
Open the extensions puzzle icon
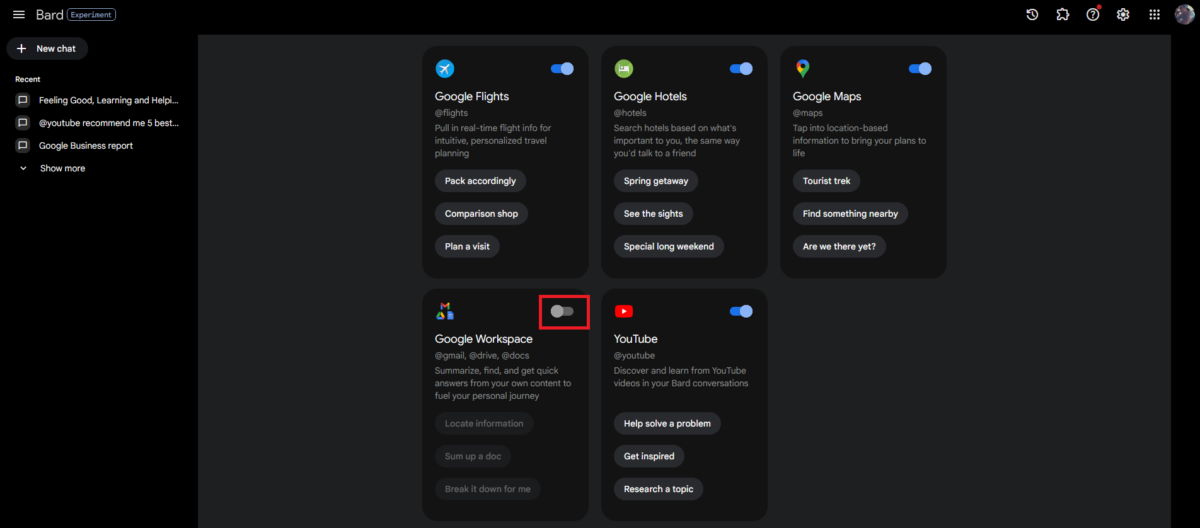[1063, 14]
